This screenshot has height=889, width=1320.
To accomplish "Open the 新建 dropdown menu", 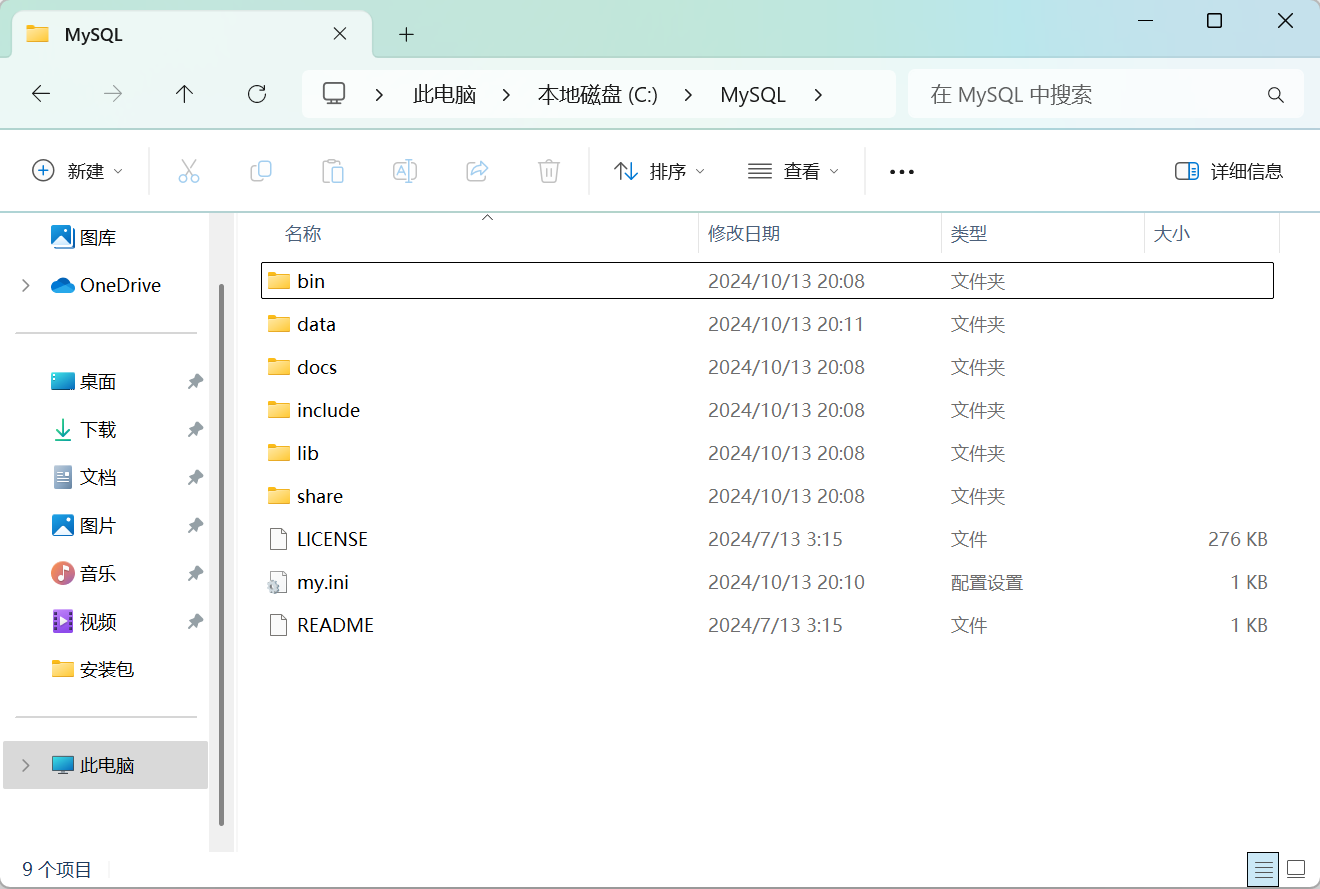I will coord(78,171).
